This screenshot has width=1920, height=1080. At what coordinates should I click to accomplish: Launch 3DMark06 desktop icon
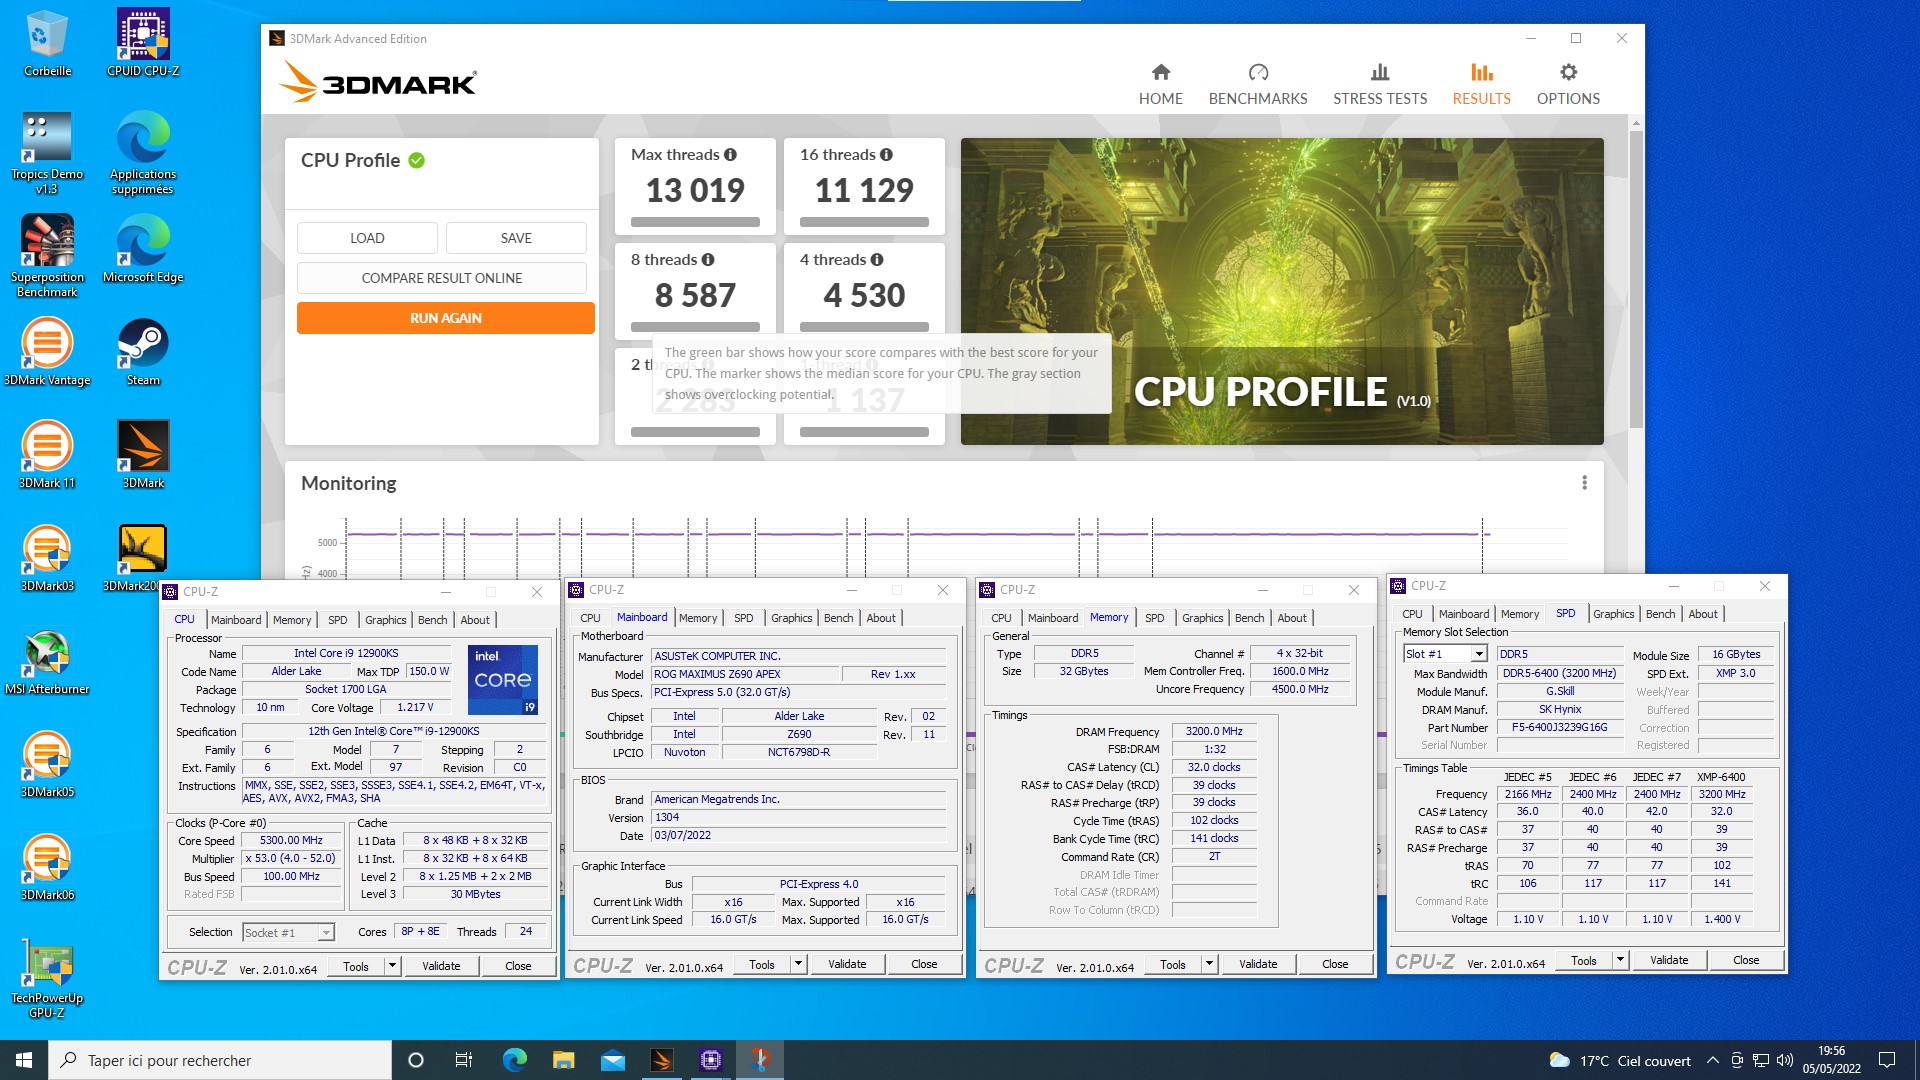click(x=47, y=868)
